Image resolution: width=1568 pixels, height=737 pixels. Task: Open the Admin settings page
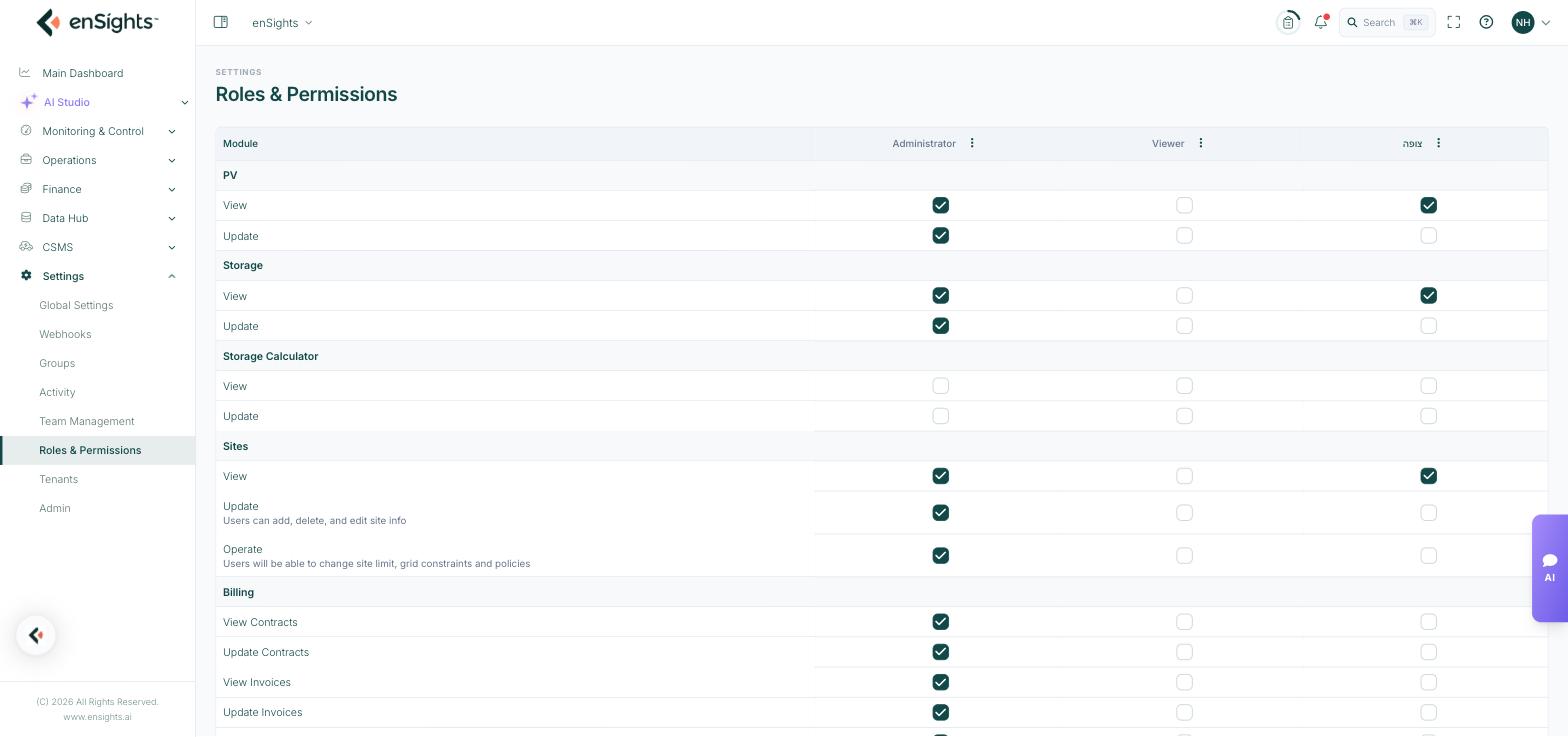[x=55, y=508]
